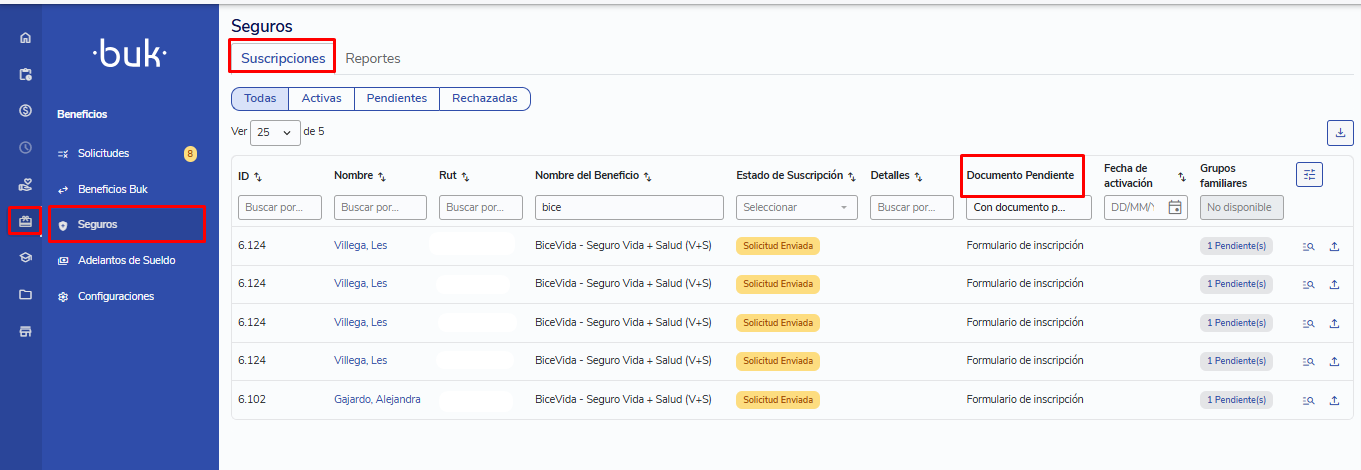The height and width of the screenshot is (470, 1361).
Task: Click the download icon above the table
Action: click(1339, 132)
